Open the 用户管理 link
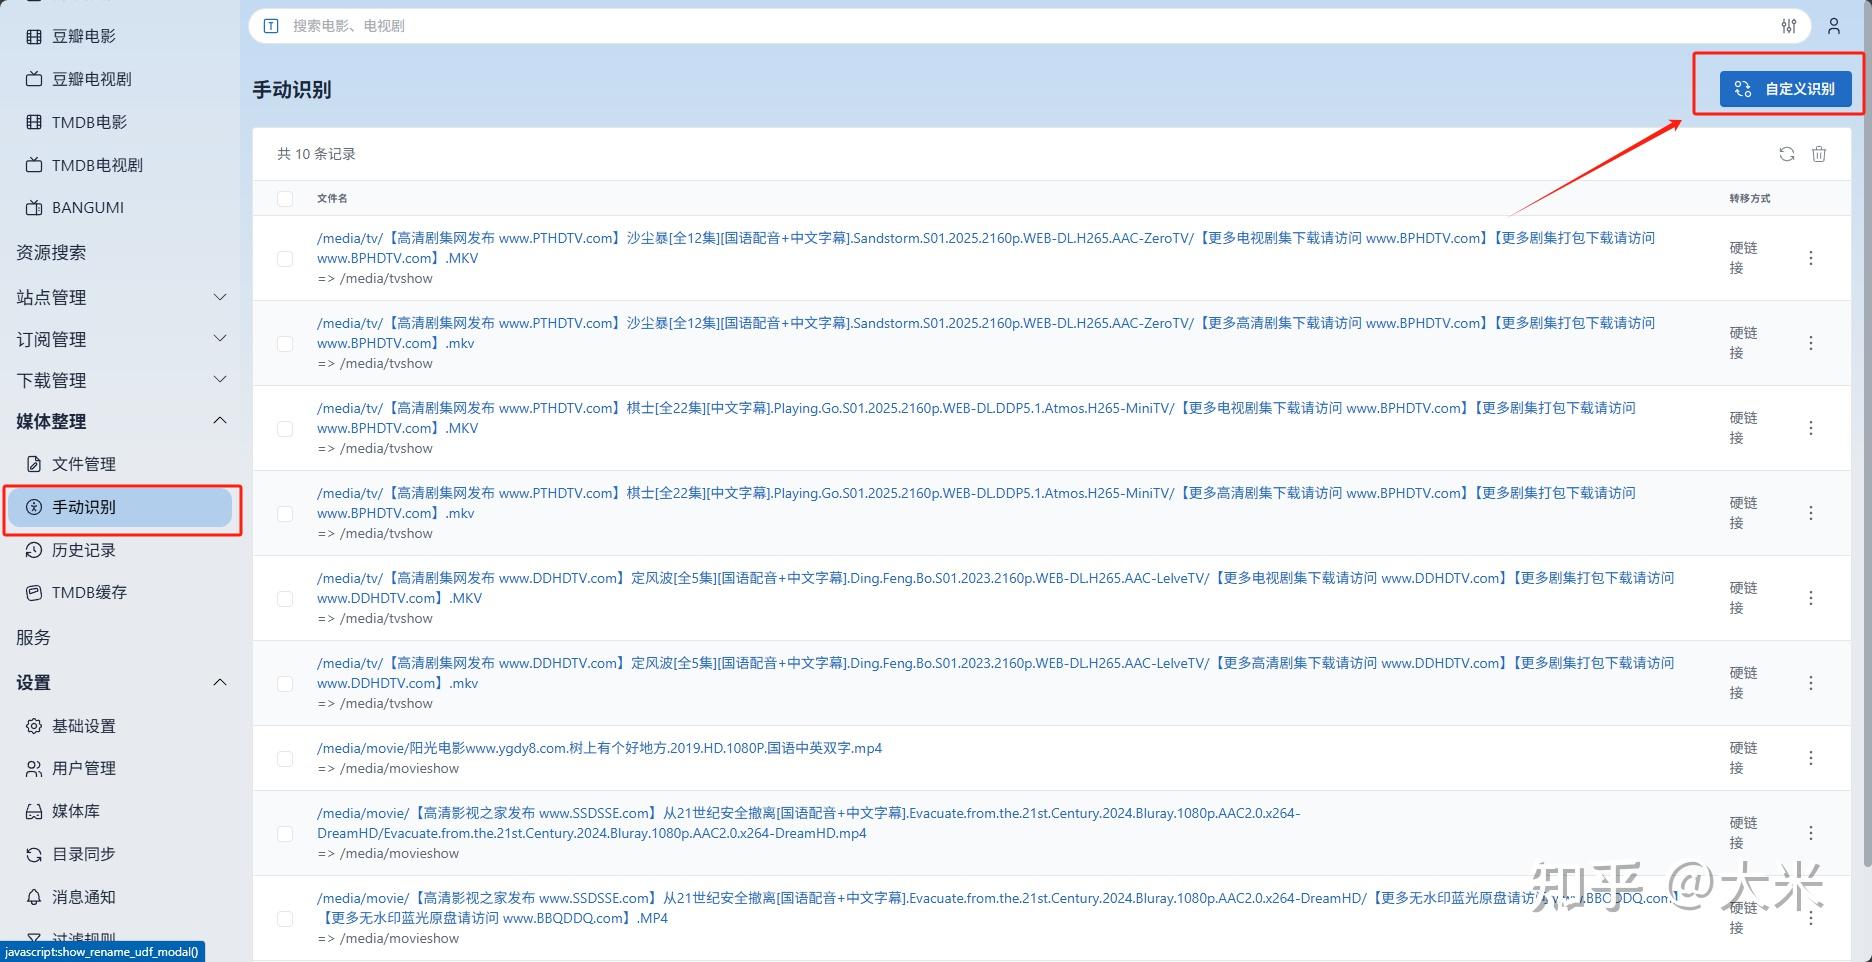1872x962 pixels. 84,767
